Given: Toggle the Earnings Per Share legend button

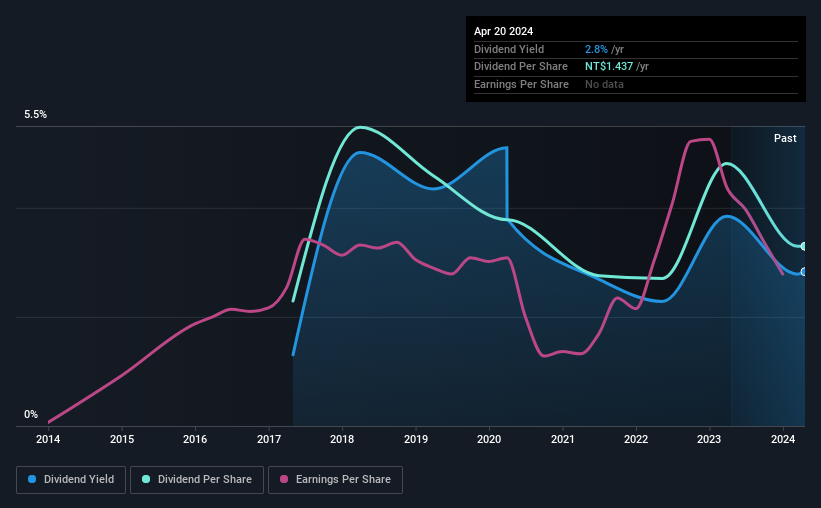Looking at the screenshot, I should click(335, 480).
